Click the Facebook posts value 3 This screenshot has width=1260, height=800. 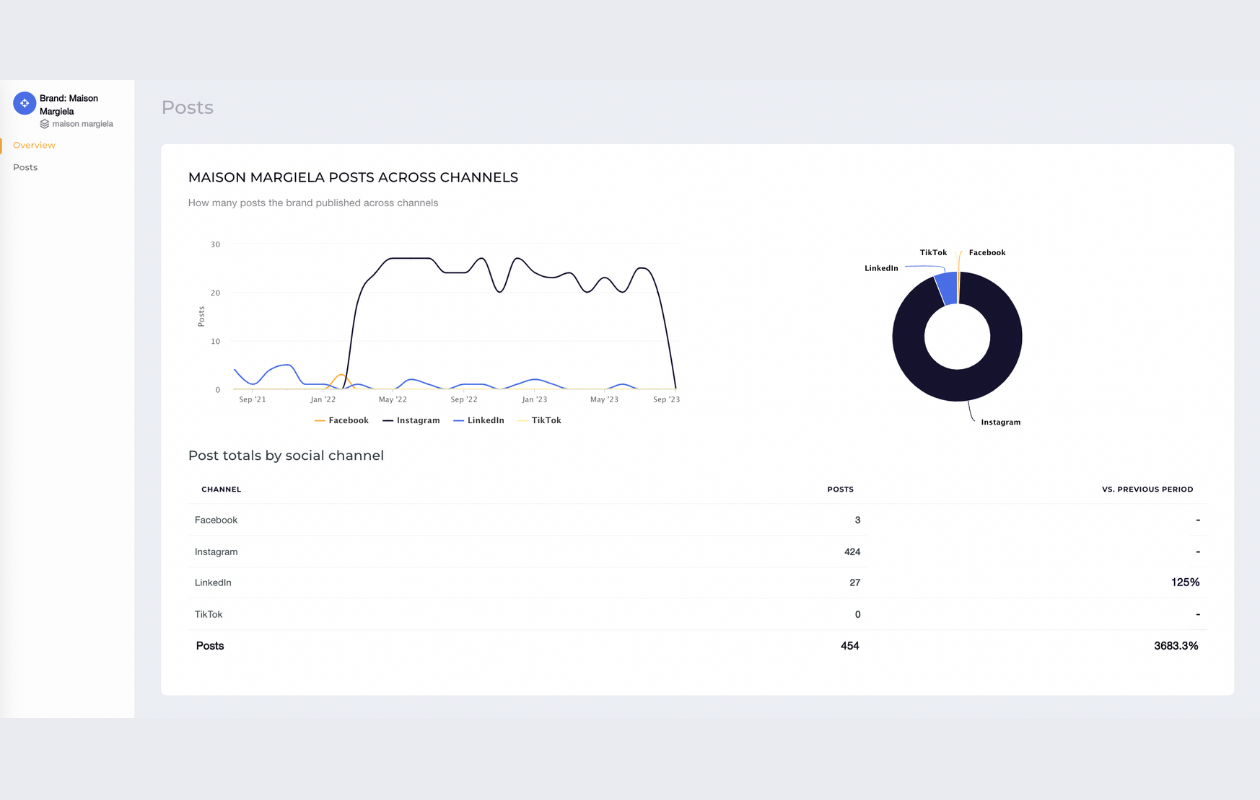(x=858, y=520)
